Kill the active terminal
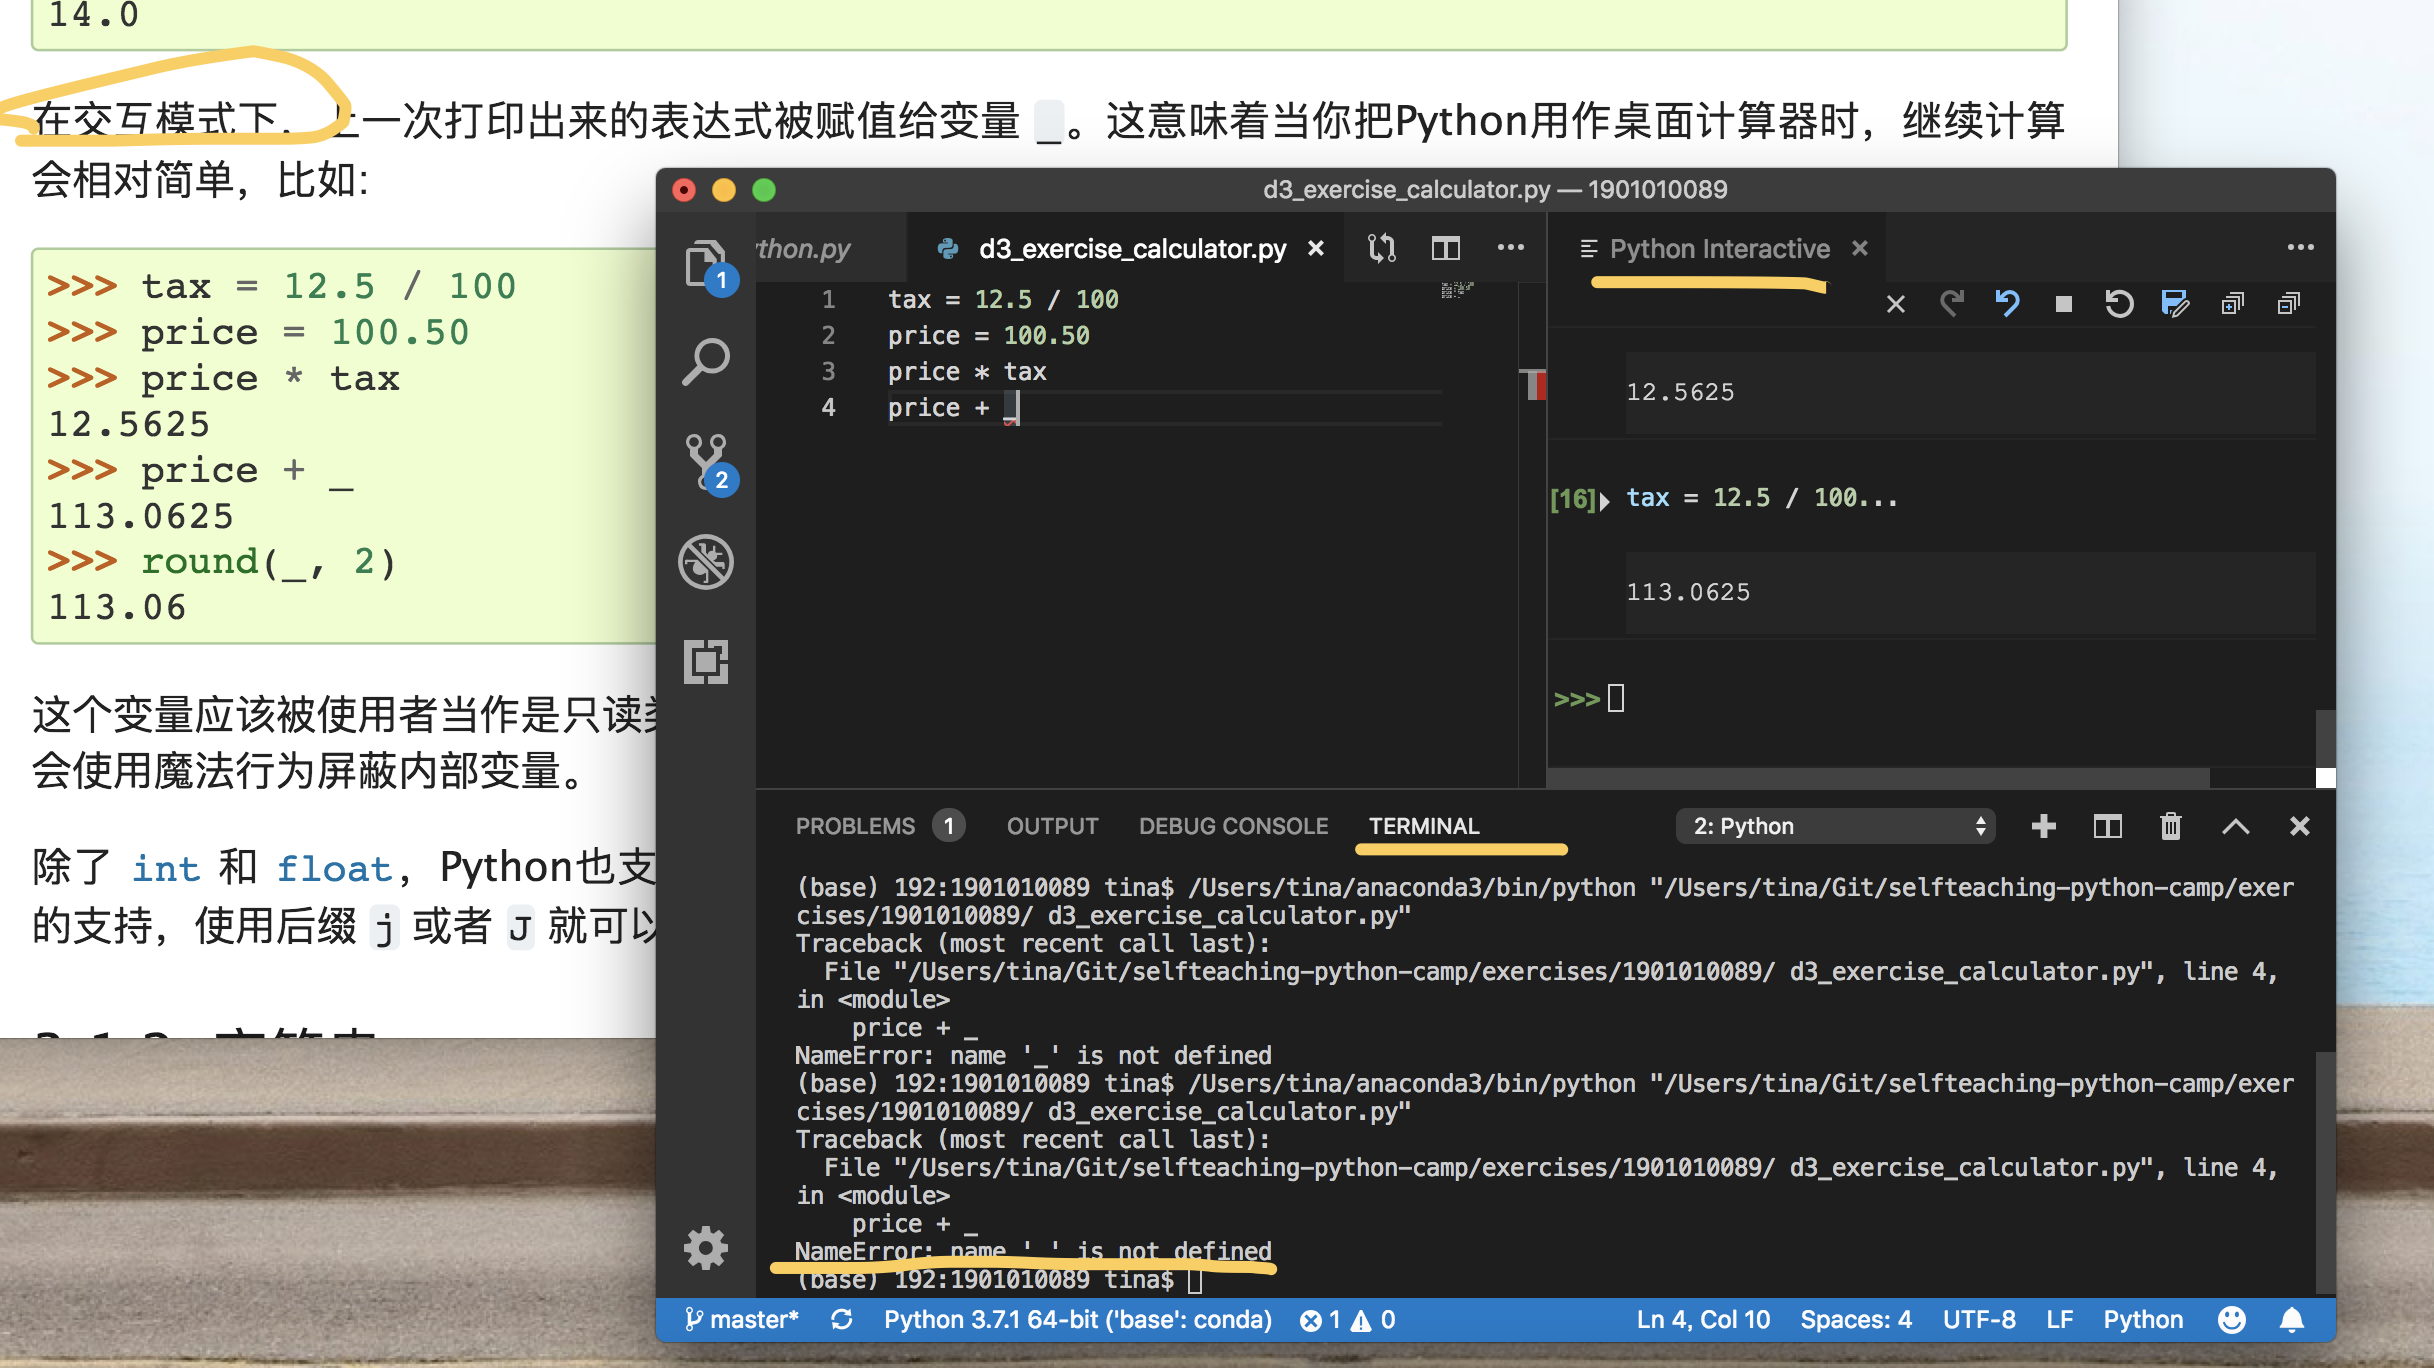The image size is (2434, 1368). [2171, 826]
